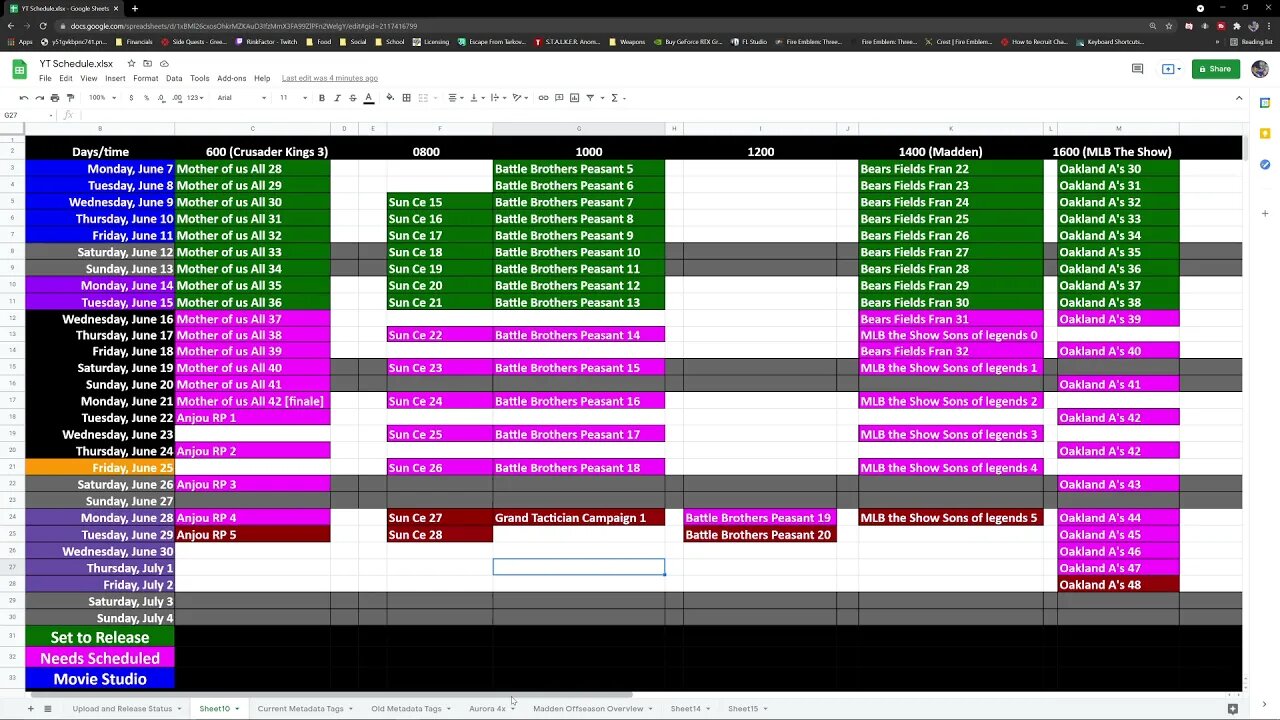The height and width of the screenshot is (720, 1280).
Task: Increase decimal places
Action: pos(177,98)
